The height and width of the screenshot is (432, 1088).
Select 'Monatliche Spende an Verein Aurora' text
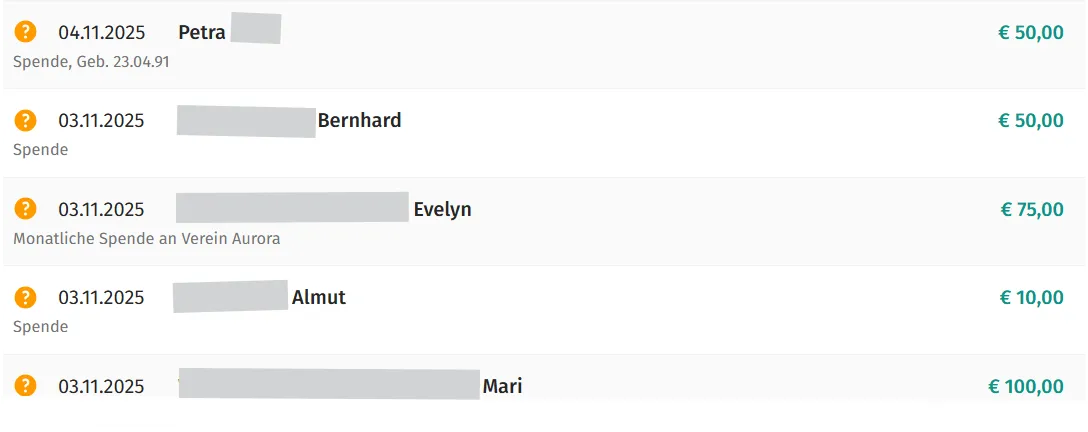point(147,239)
